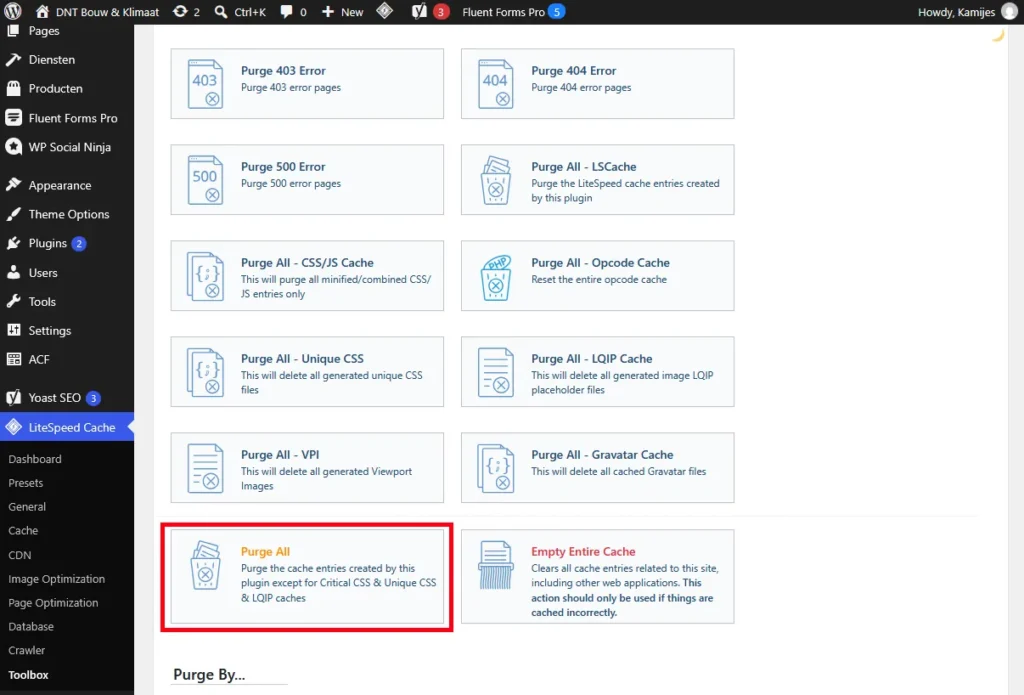
Task: Click the Purge 500 Error icon
Action: (205, 180)
